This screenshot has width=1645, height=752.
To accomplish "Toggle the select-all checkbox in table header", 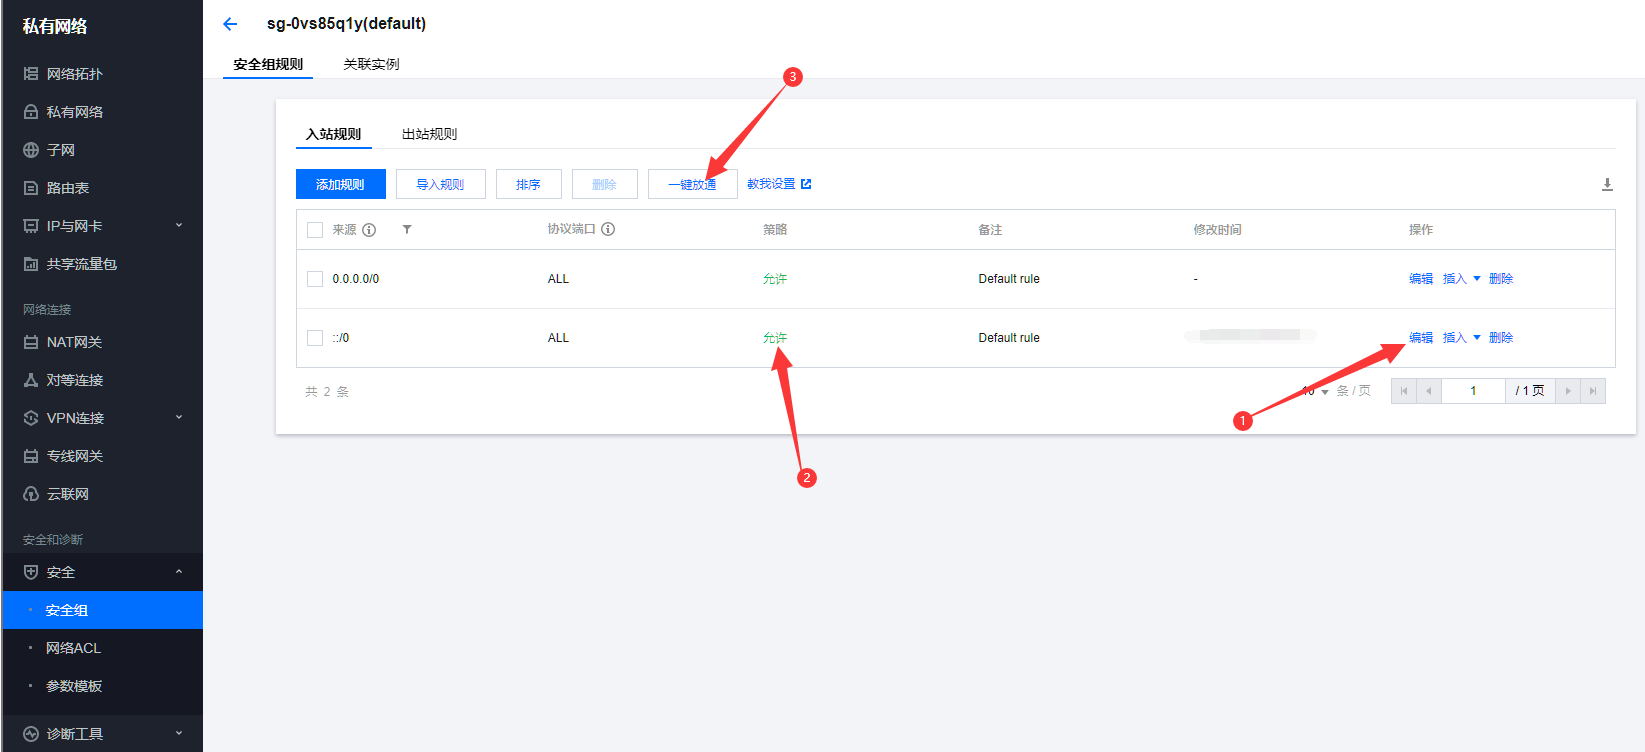I will click(315, 230).
